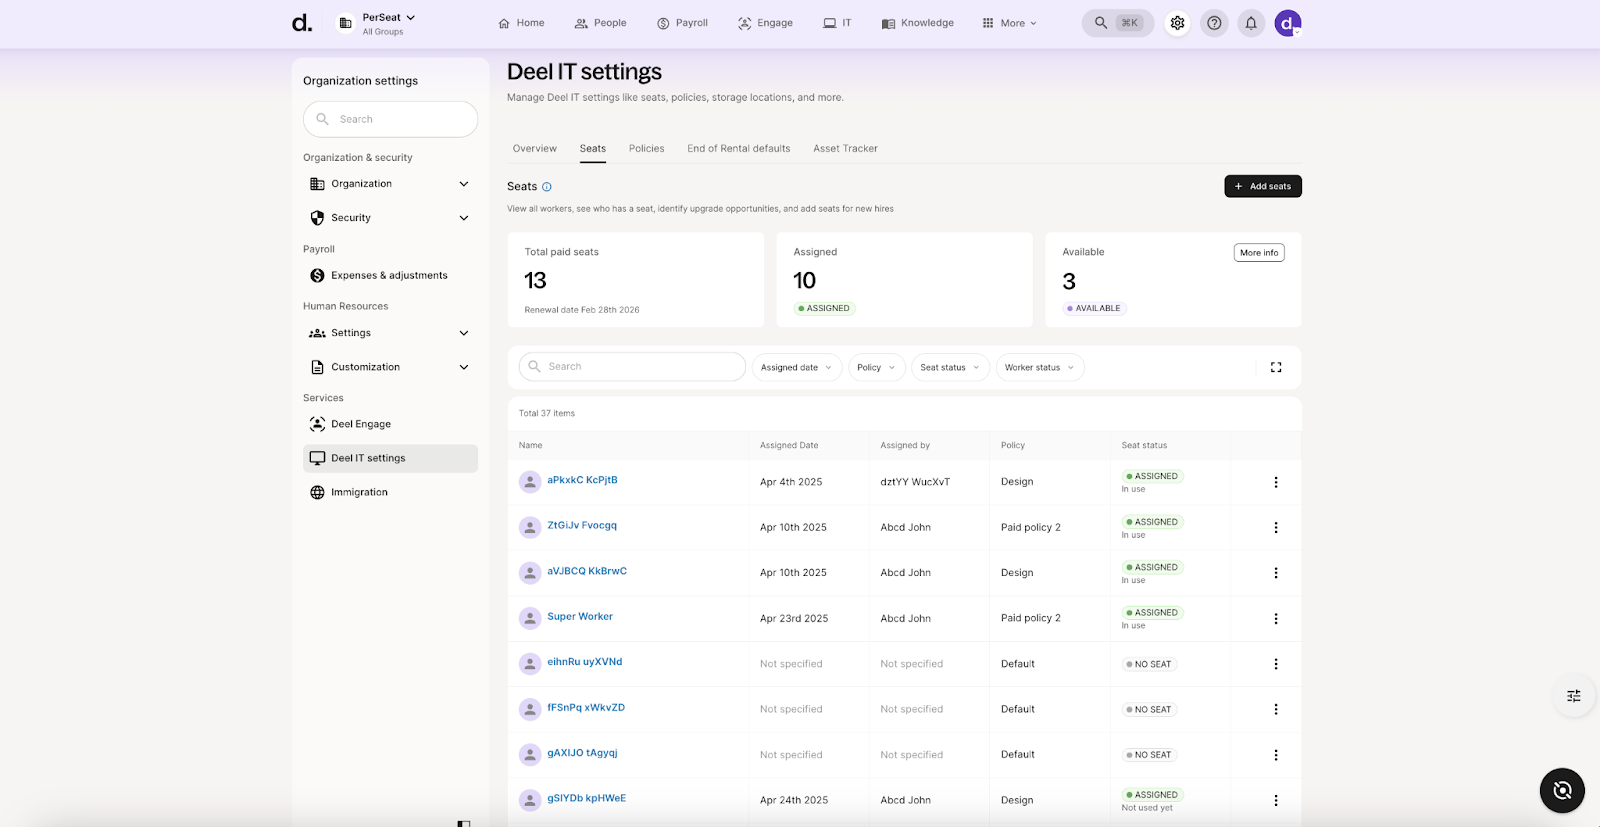
Task: Click the Add seats button
Action: click(x=1263, y=186)
